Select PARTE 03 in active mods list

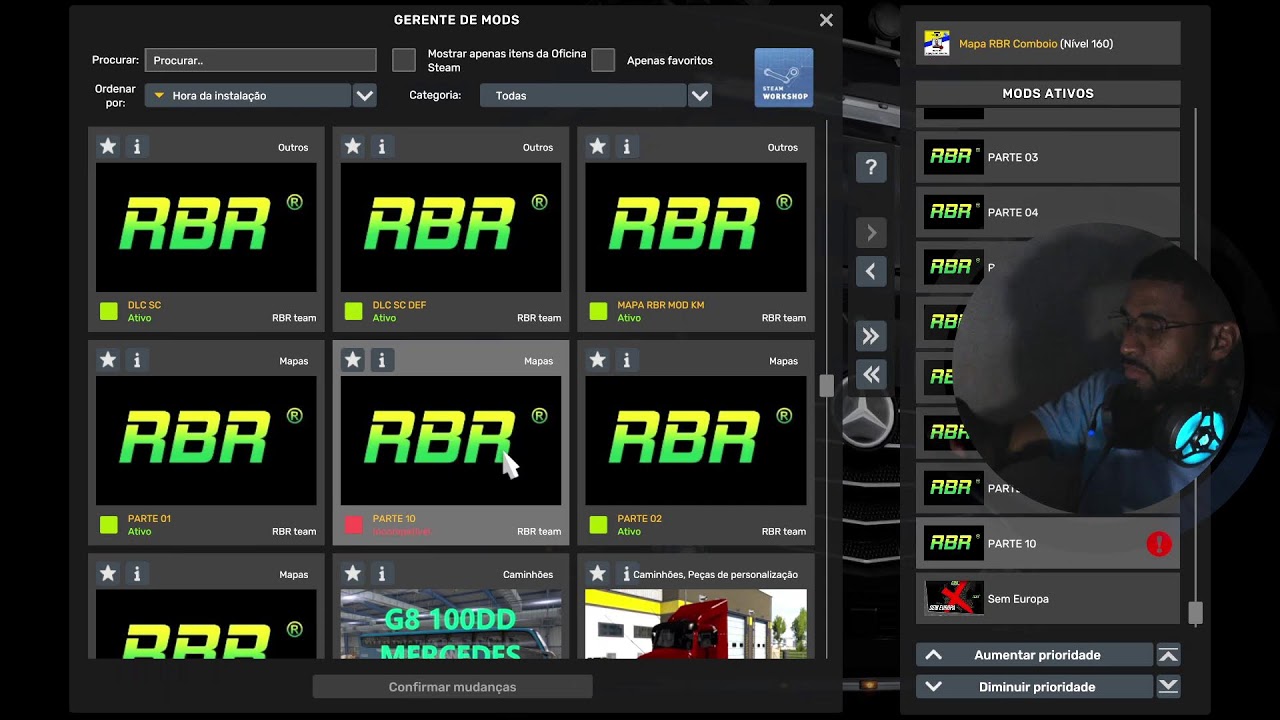coord(1048,157)
